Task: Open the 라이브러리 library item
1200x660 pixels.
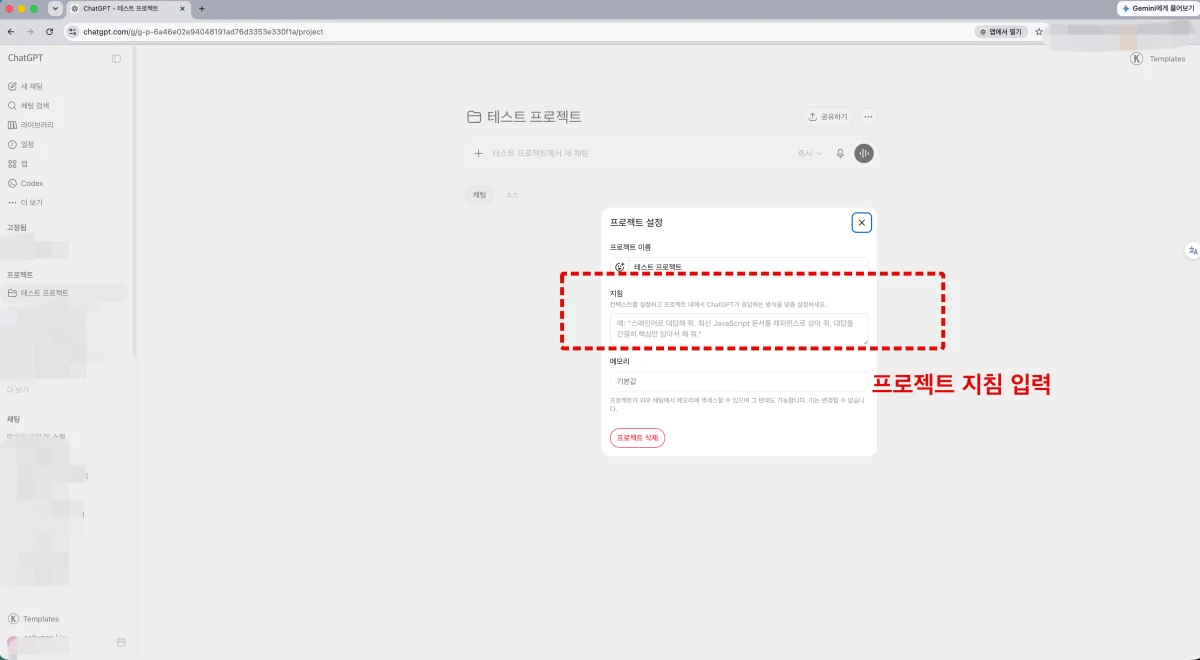Action: tap(30, 125)
